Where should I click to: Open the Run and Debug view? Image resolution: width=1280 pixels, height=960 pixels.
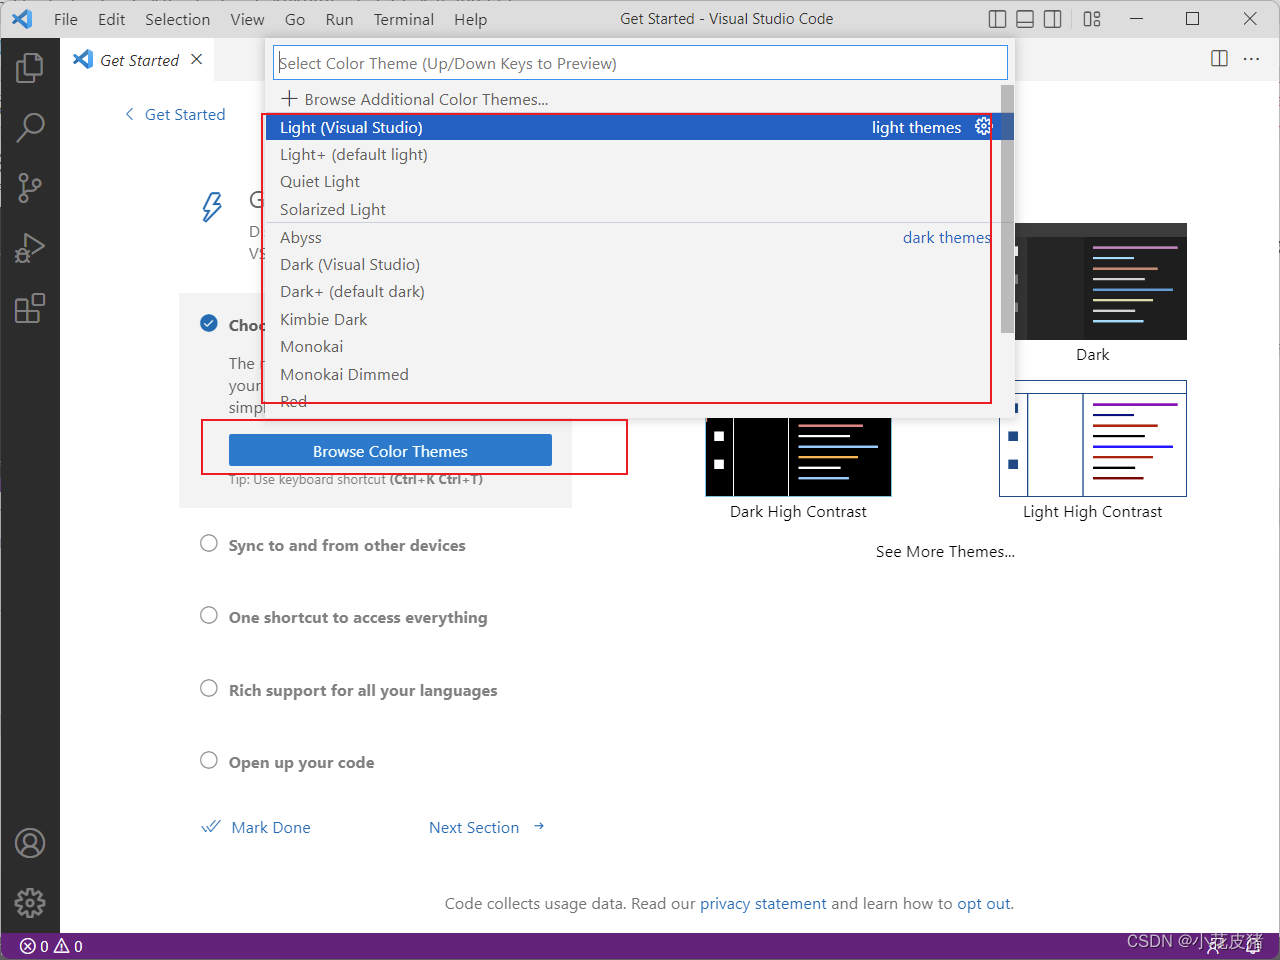pyautogui.click(x=30, y=247)
